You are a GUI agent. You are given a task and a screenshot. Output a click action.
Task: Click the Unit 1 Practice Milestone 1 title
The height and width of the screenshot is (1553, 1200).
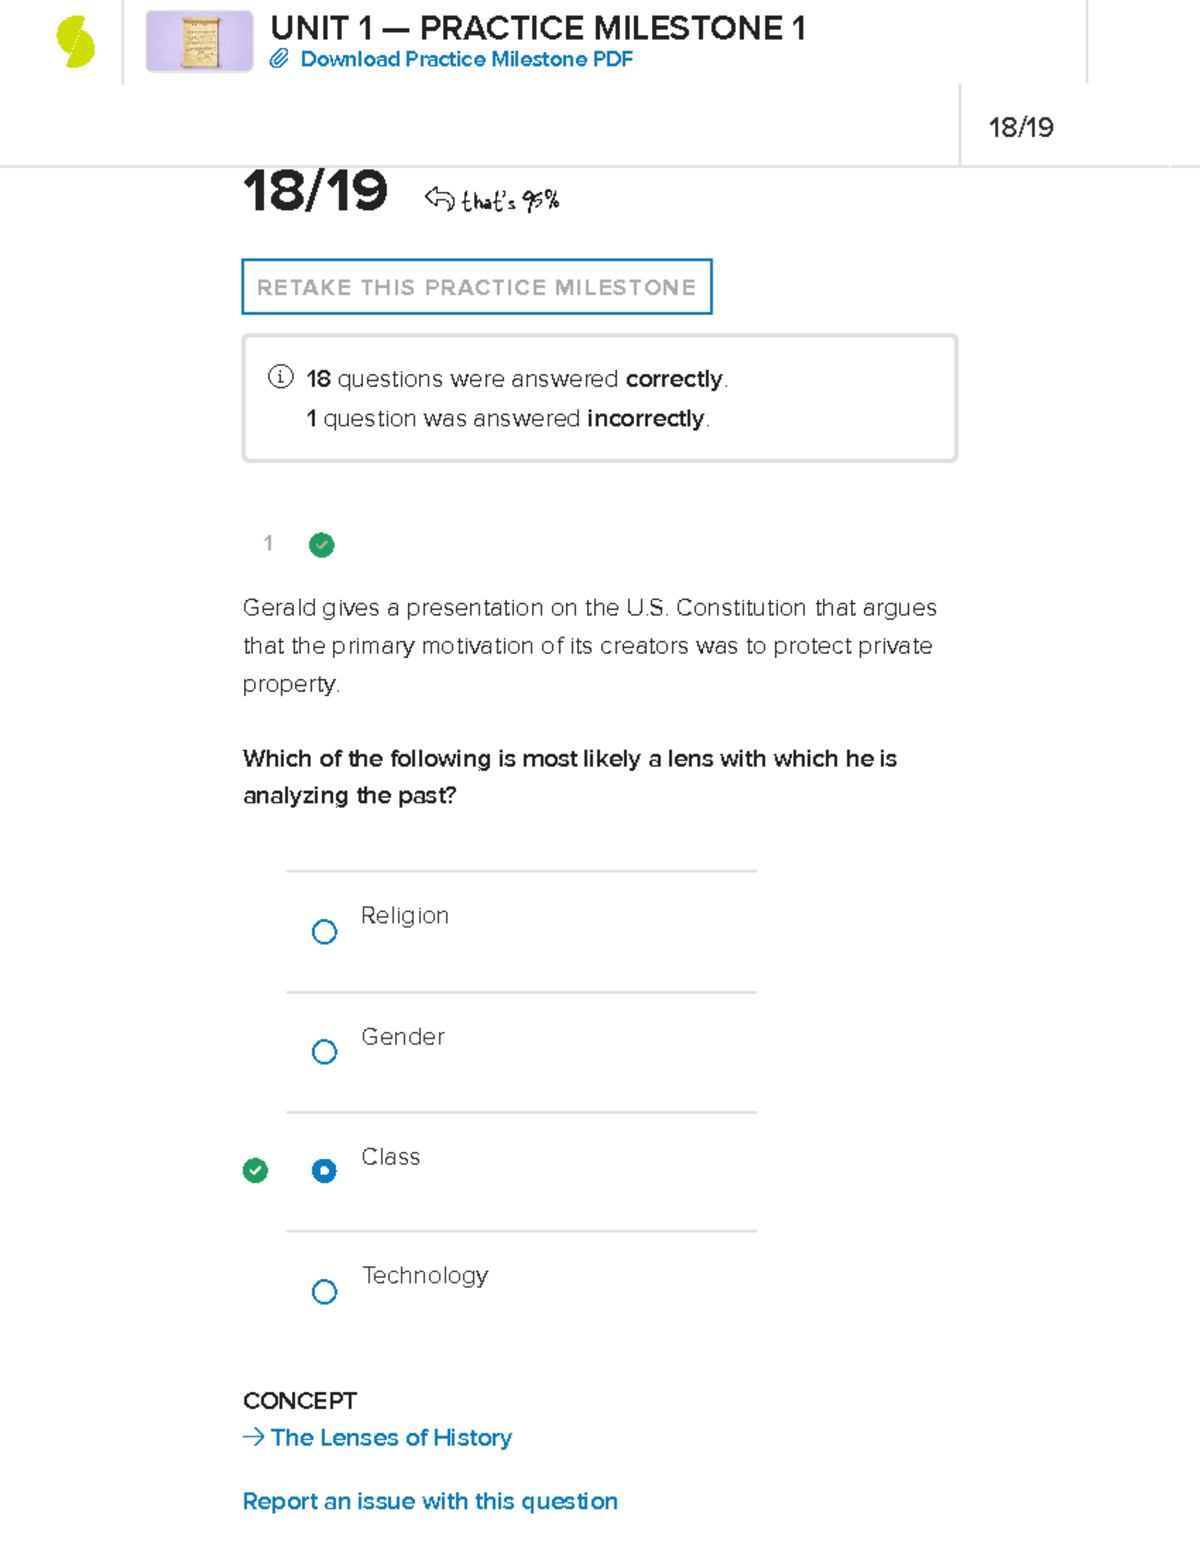click(537, 28)
